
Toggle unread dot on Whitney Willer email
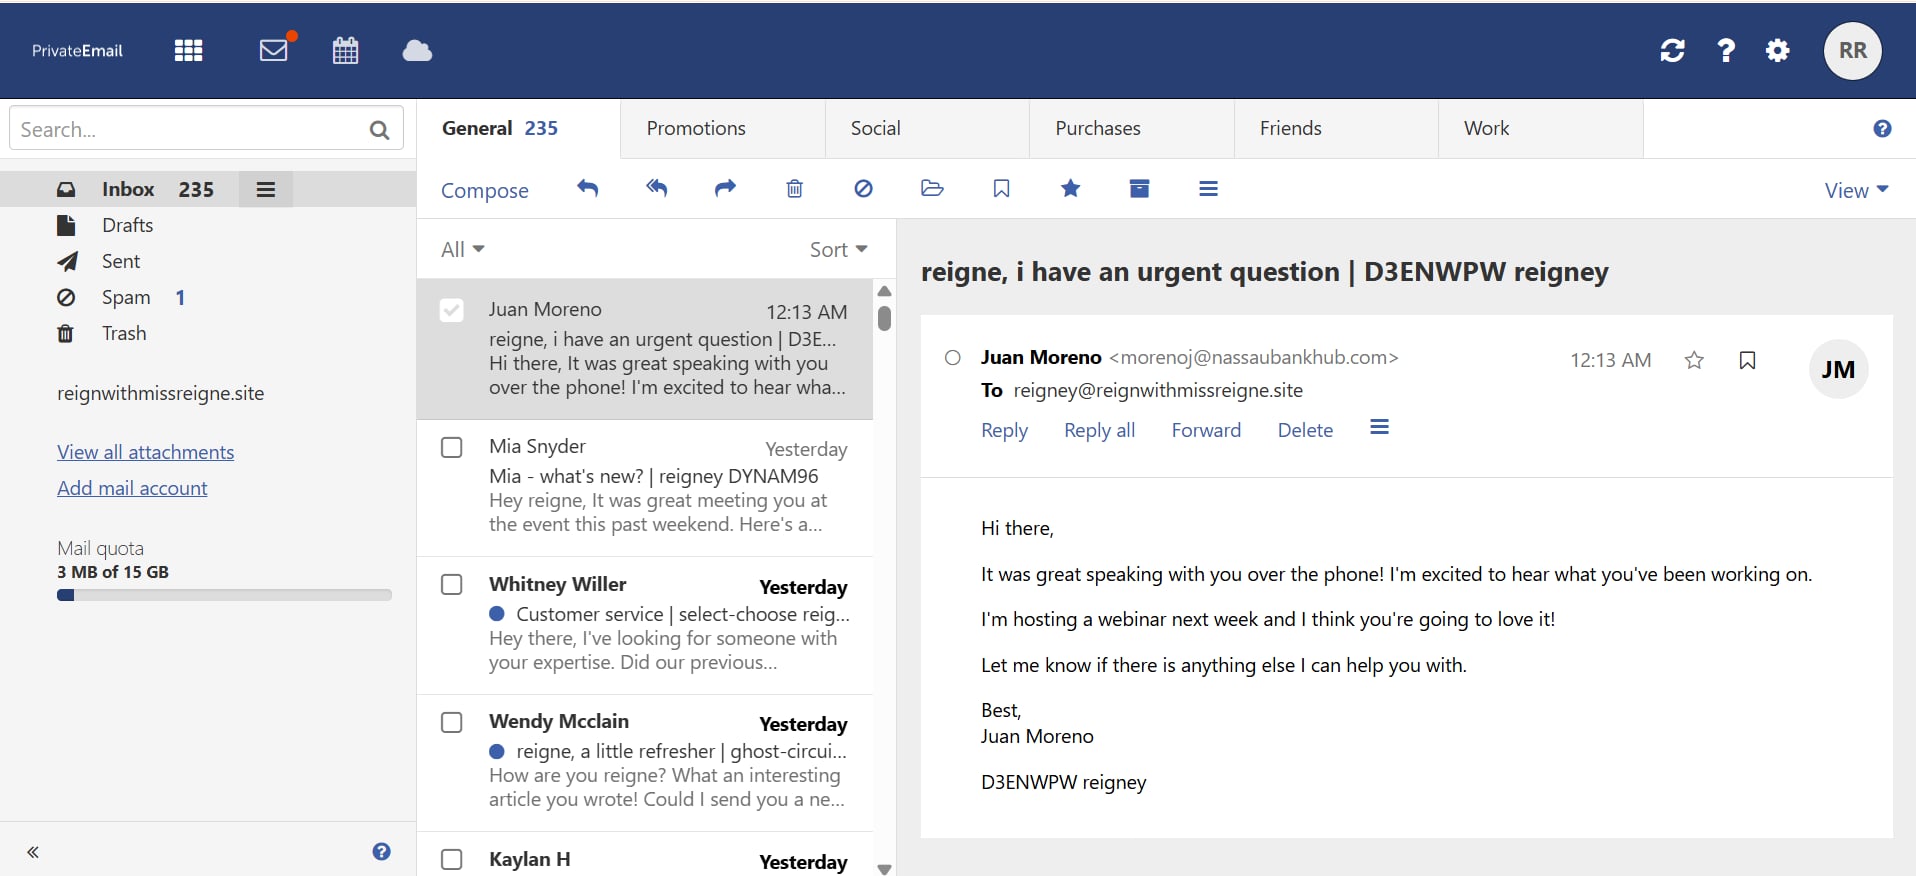coord(497,614)
